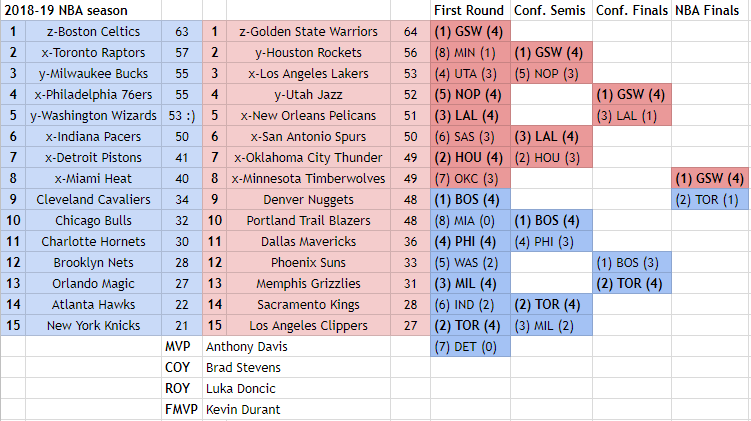
Task: Click the 'Conf. Finals' header cell
Action: [631, 10]
